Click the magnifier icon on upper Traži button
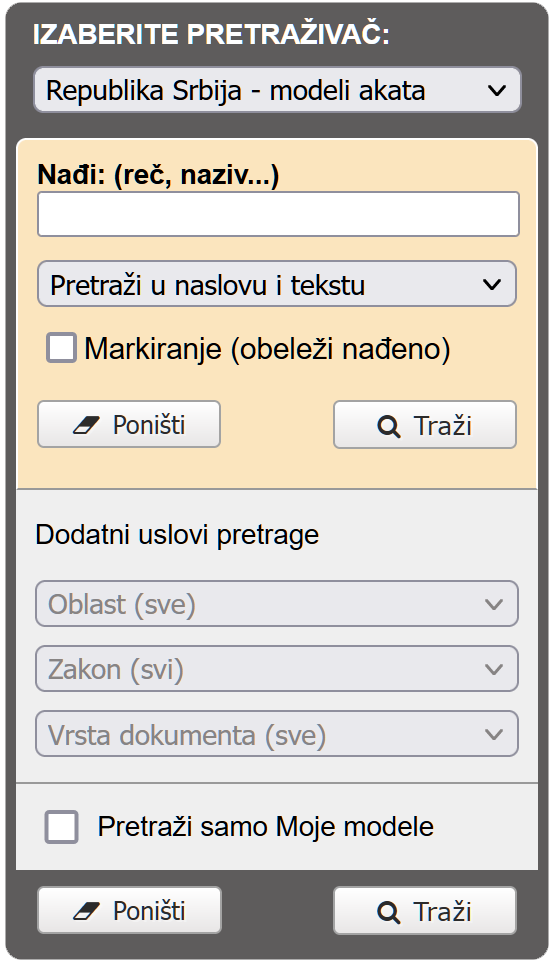Image resolution: width=552 pixels, height=965 pixels. click(x=388, y=426)
